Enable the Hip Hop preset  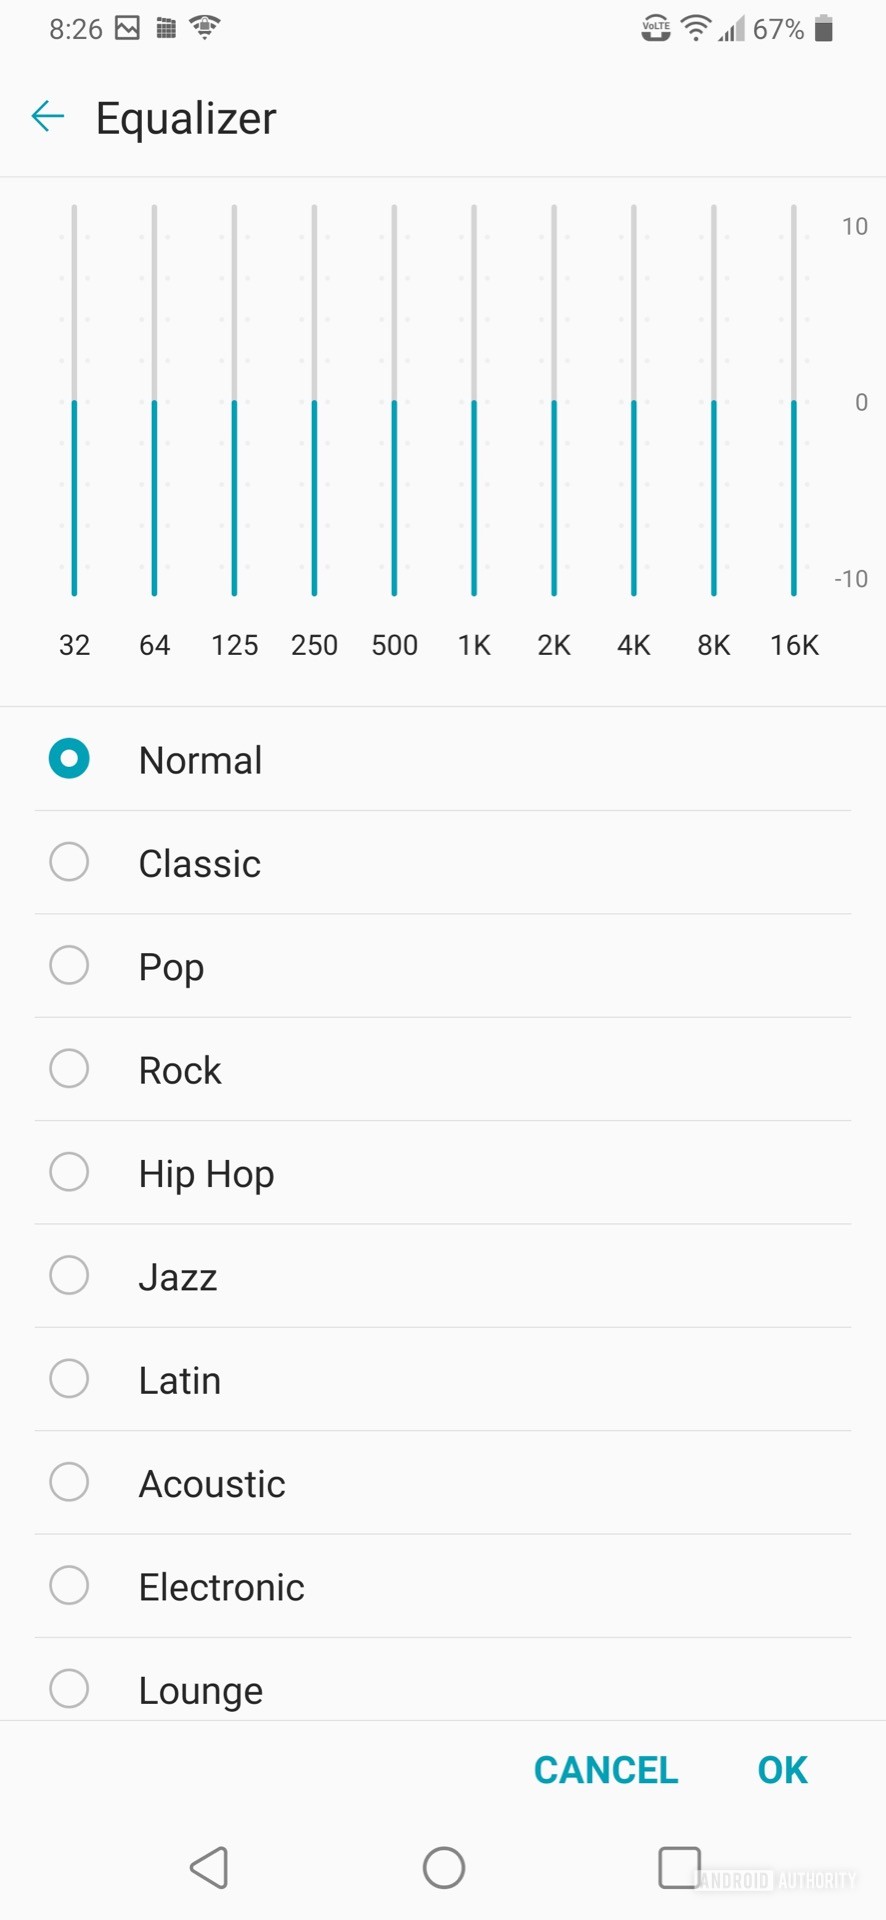tap(69, 1172)
